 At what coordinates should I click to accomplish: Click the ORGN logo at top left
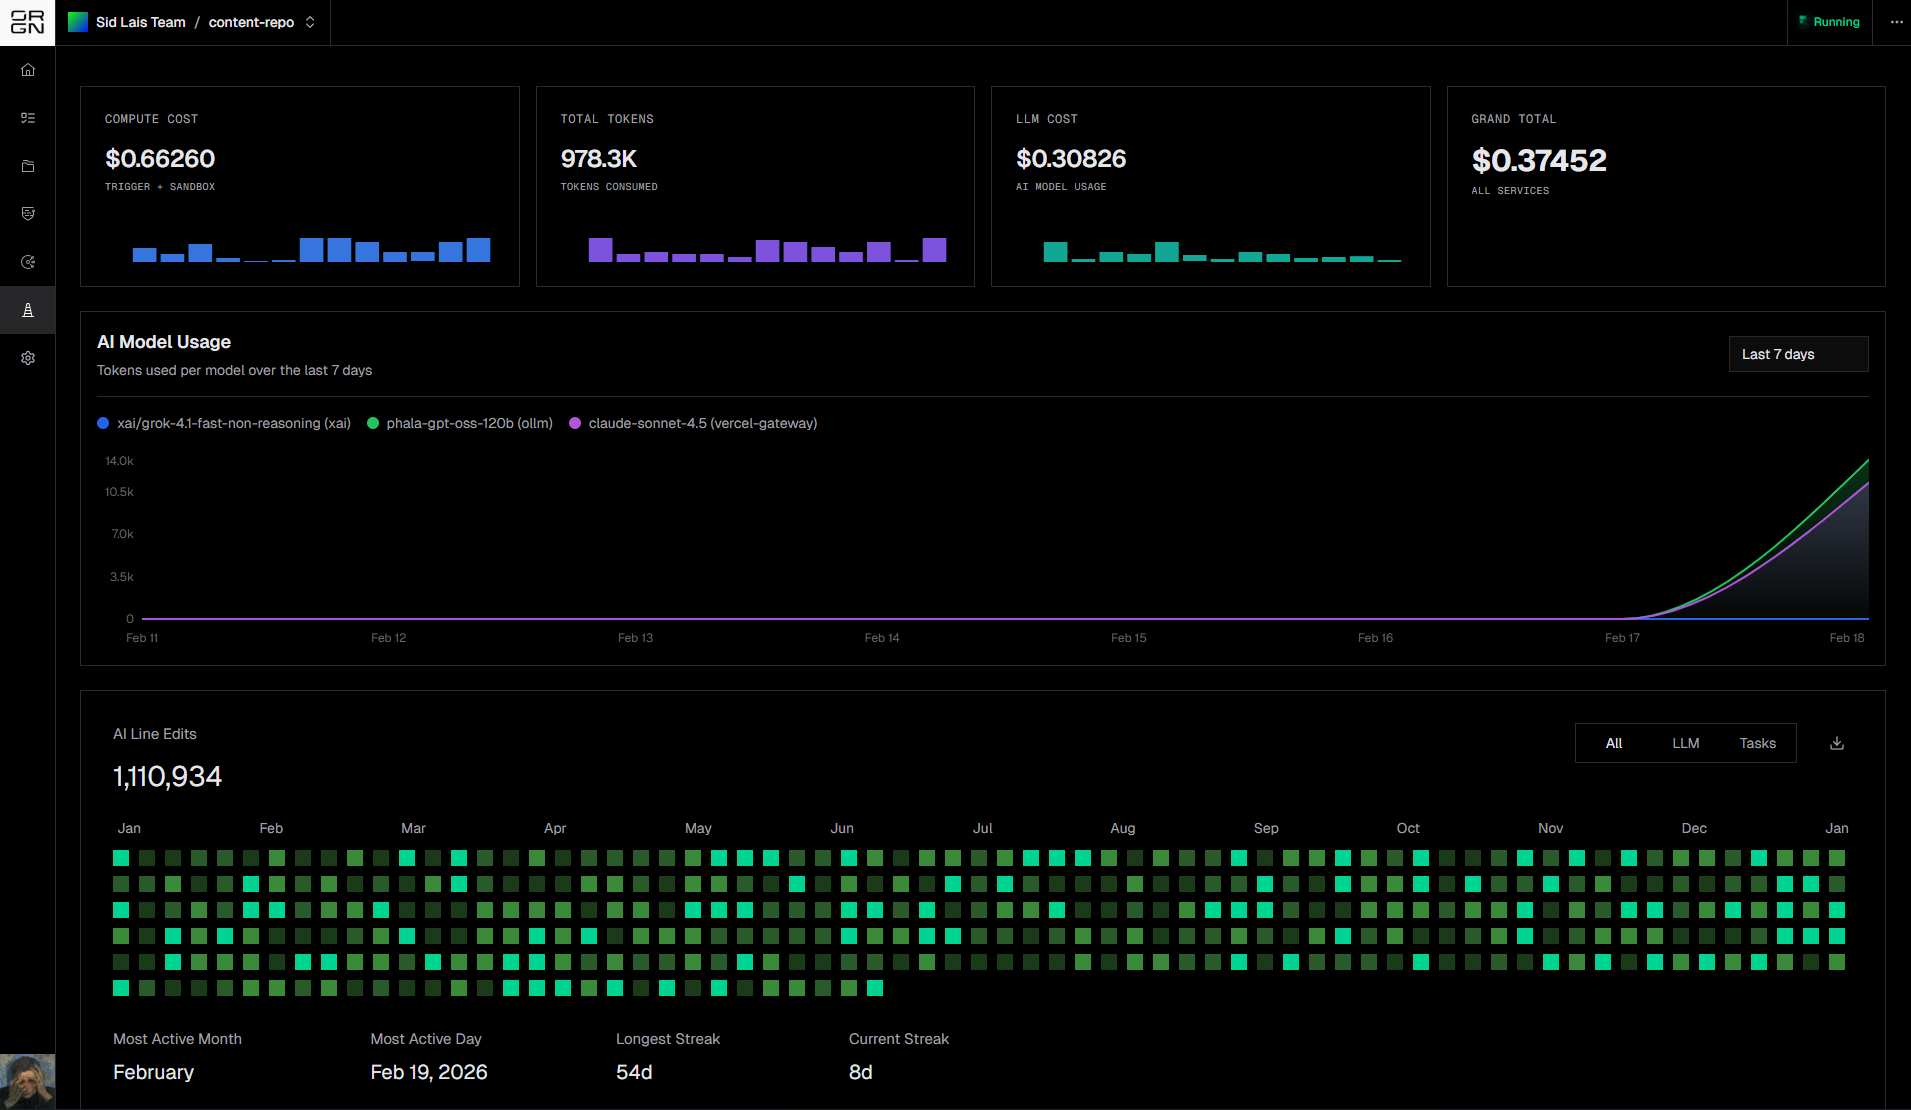tap(27, 22)
